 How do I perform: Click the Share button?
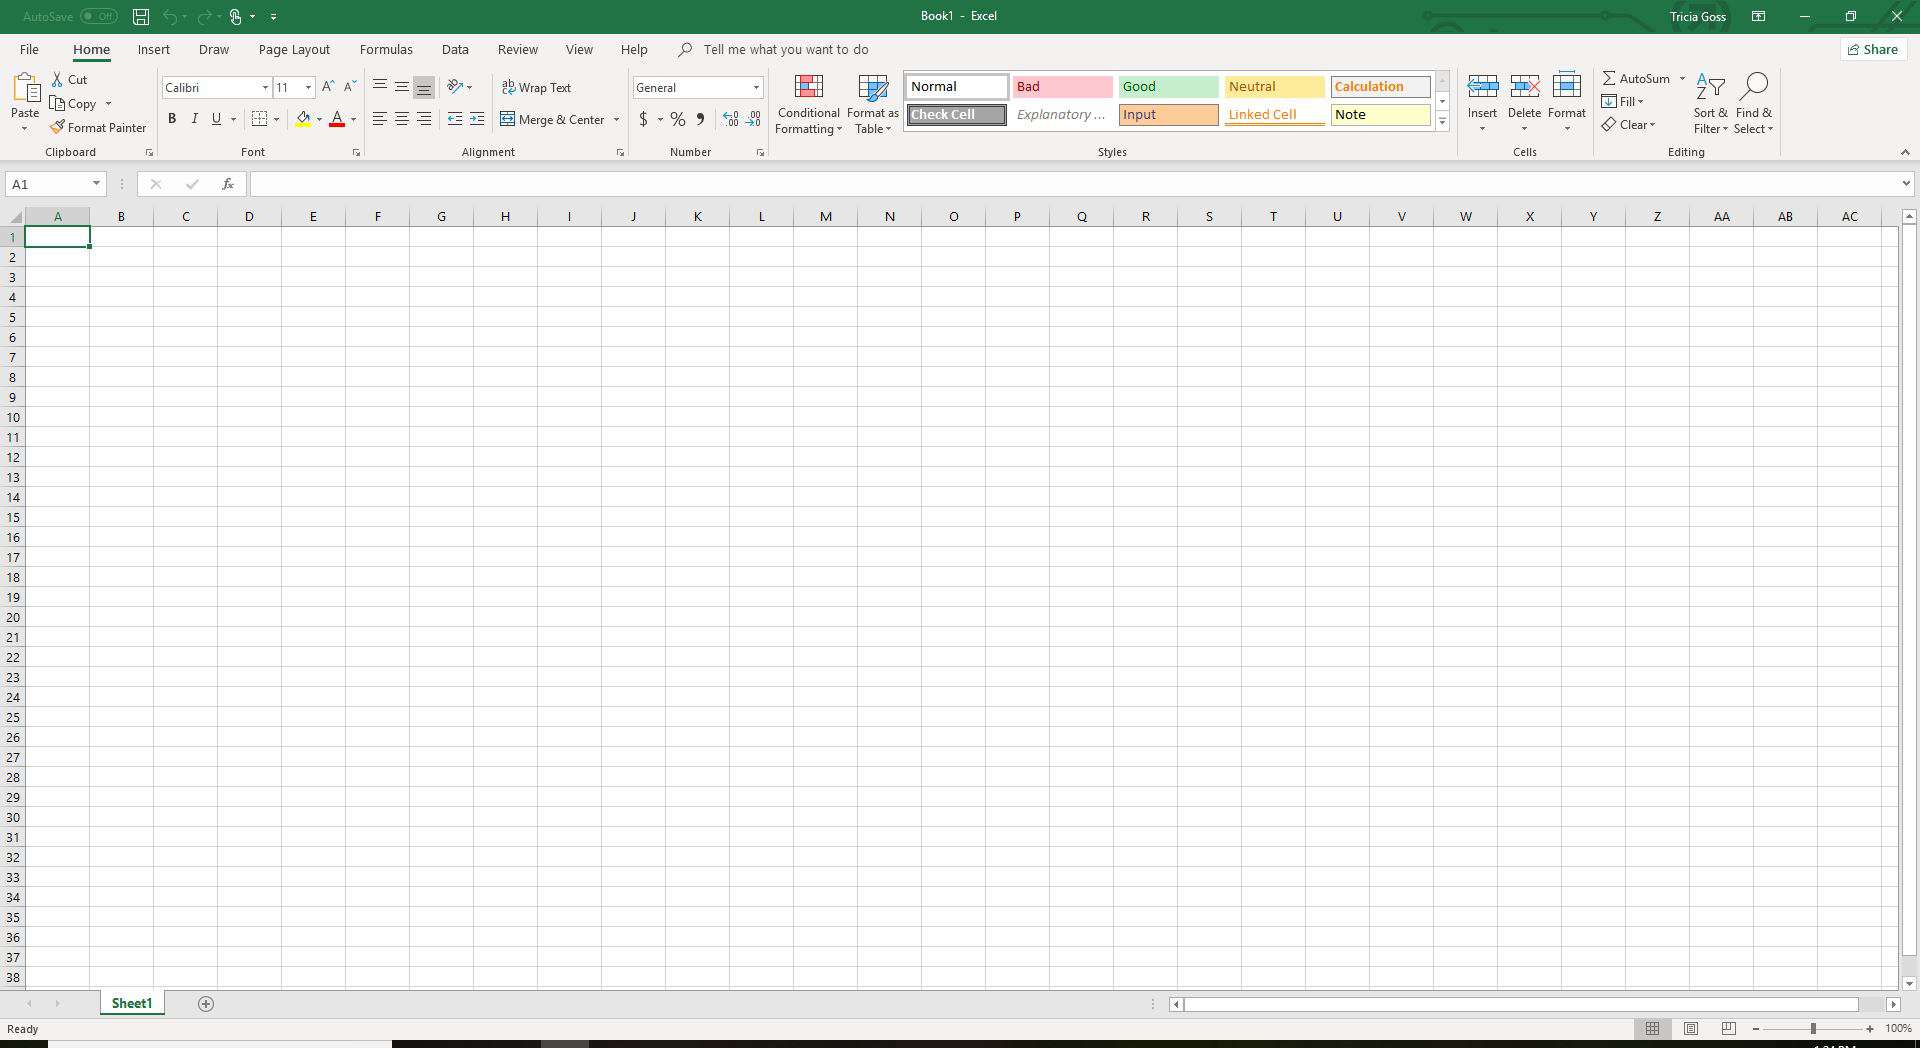pos(1872,49)
